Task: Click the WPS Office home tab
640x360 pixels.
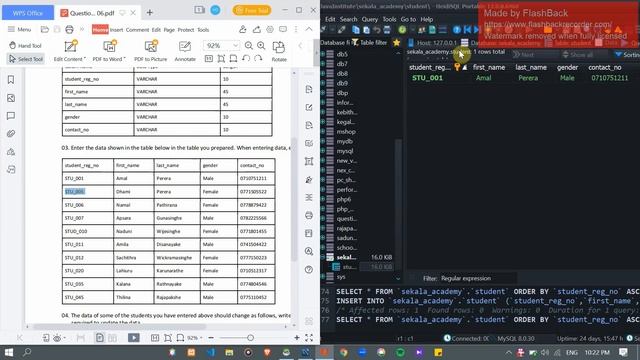Action: 28,13
